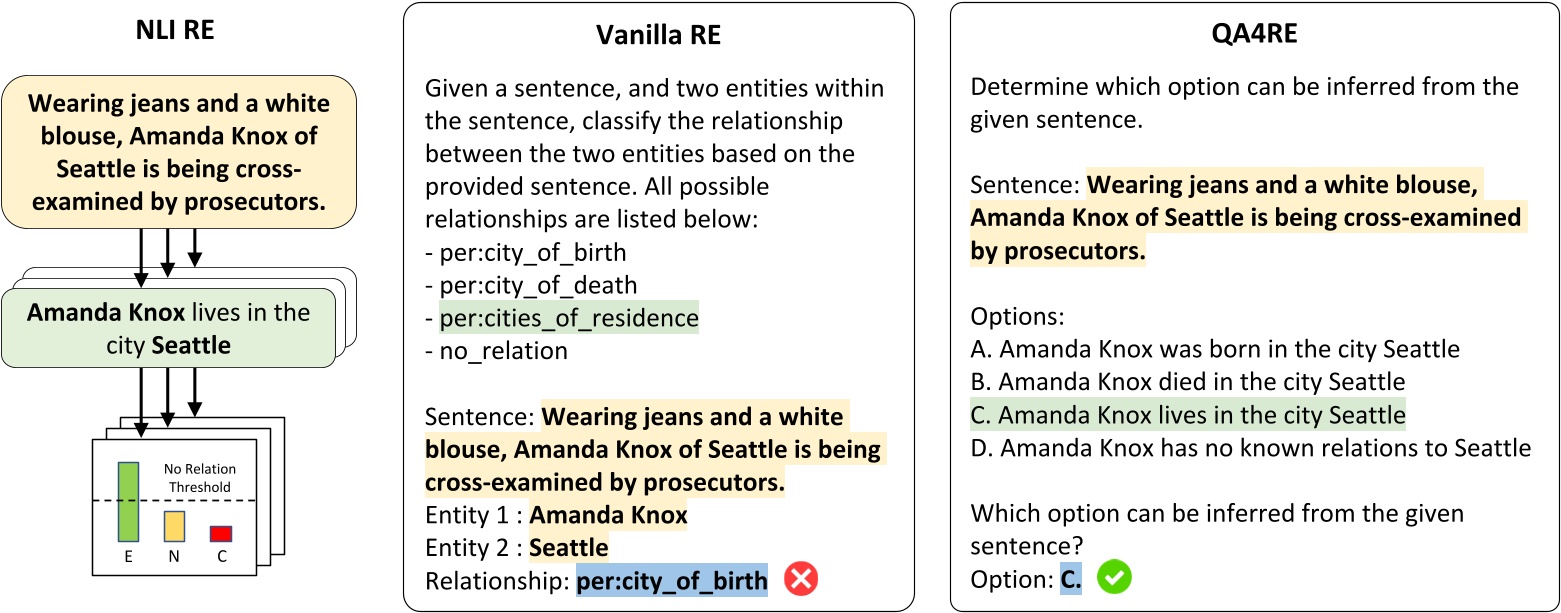Screen dimensions: 1561x613
Task: Click the green 'Amanda Knox lives in' hypothesis box
Action: click(x=168, y=329)
